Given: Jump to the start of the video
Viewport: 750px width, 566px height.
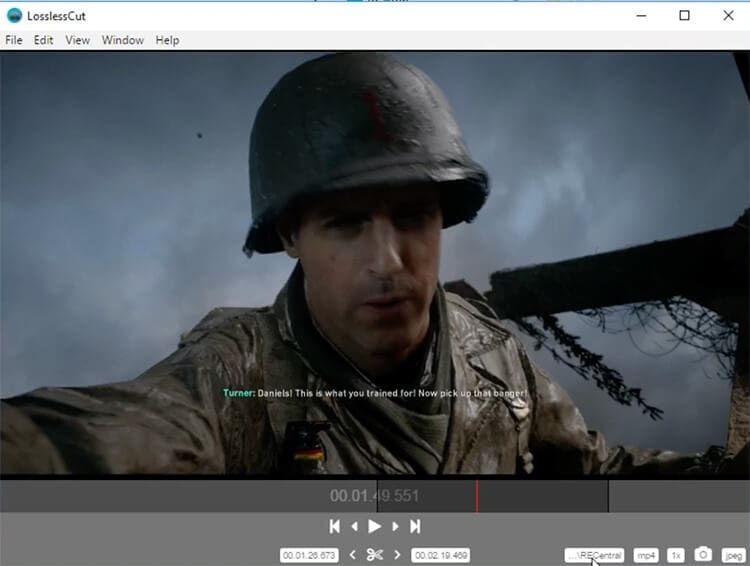Looking at the screenshot, I should coord(335,526).
